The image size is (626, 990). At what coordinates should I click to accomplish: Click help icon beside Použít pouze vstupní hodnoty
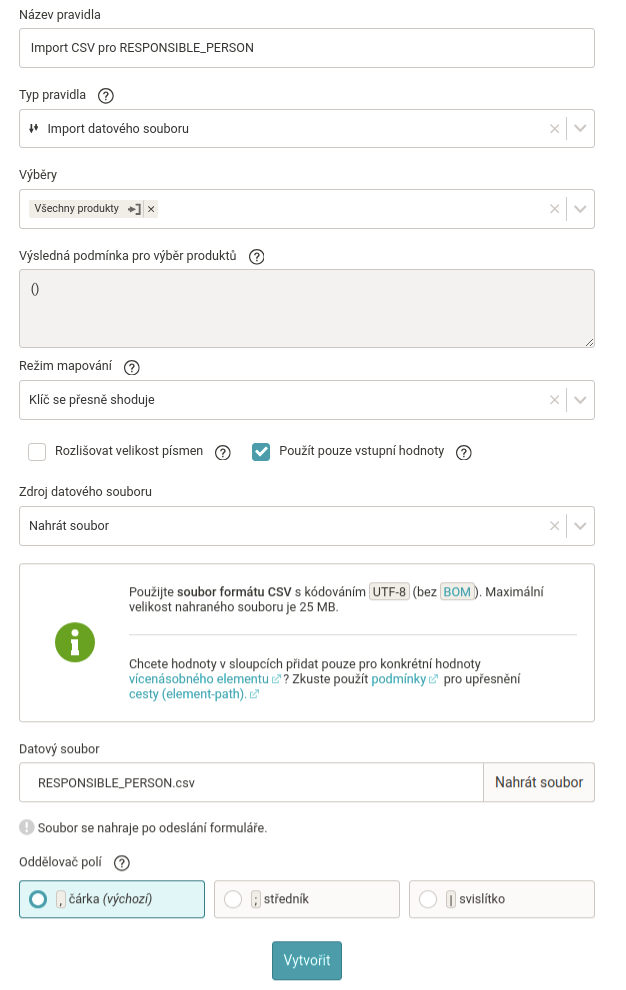464,452
